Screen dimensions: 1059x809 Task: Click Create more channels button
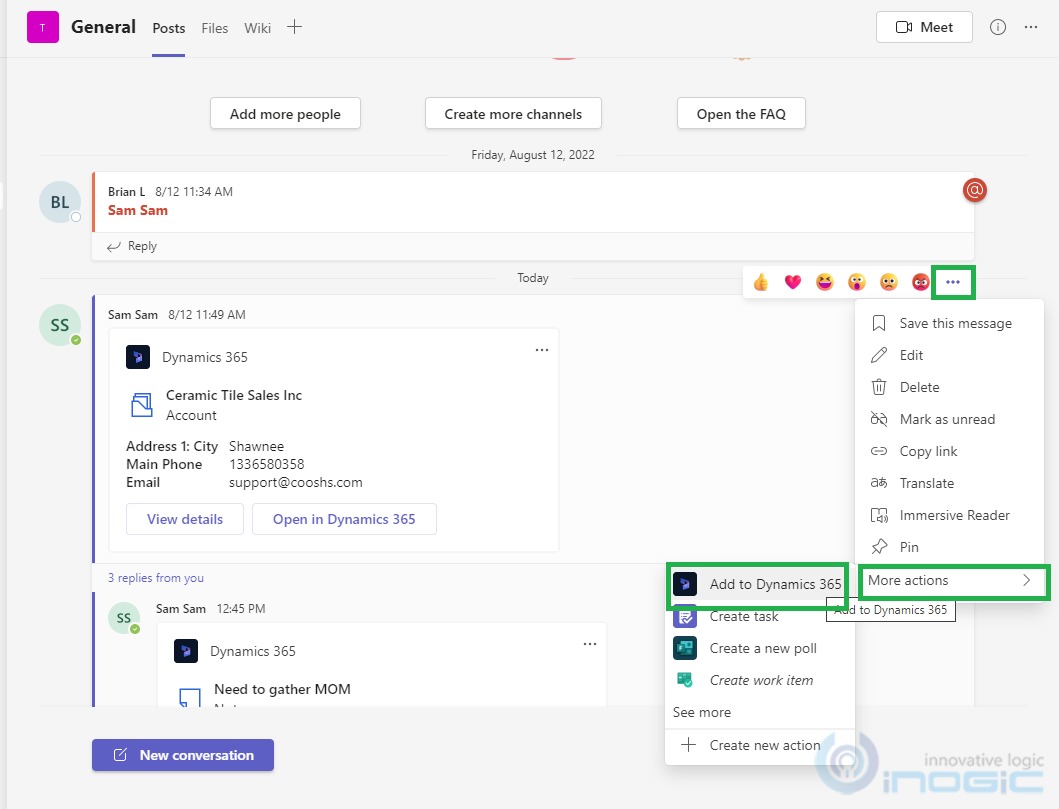513,113
